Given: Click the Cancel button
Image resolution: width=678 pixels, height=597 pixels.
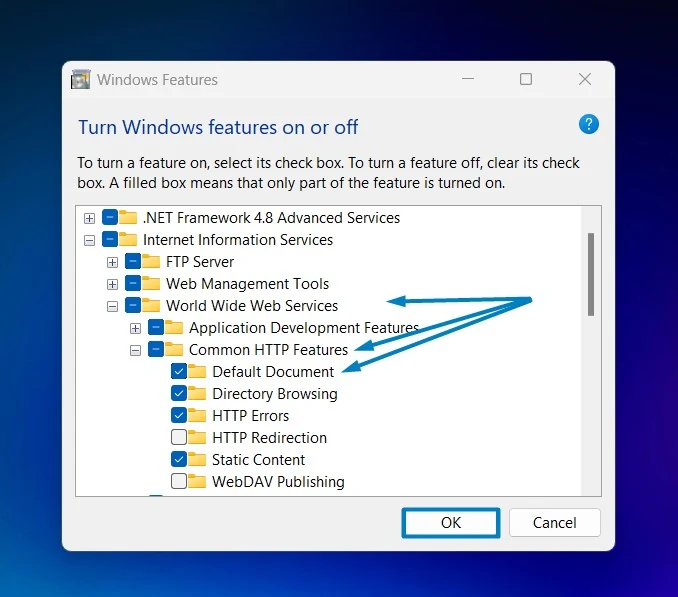Looking at the screenshot, I should pos(555,523).
